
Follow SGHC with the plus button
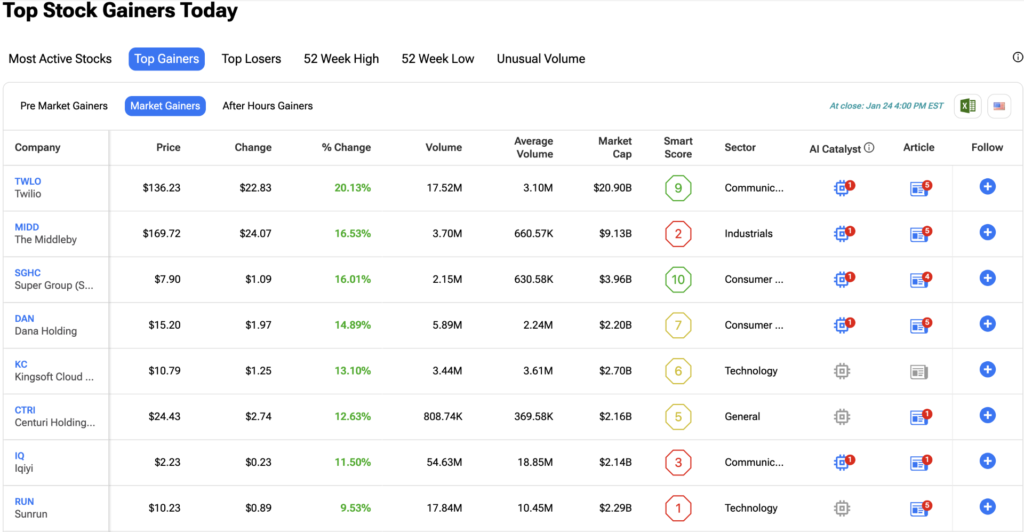click(x=987, y=278)
